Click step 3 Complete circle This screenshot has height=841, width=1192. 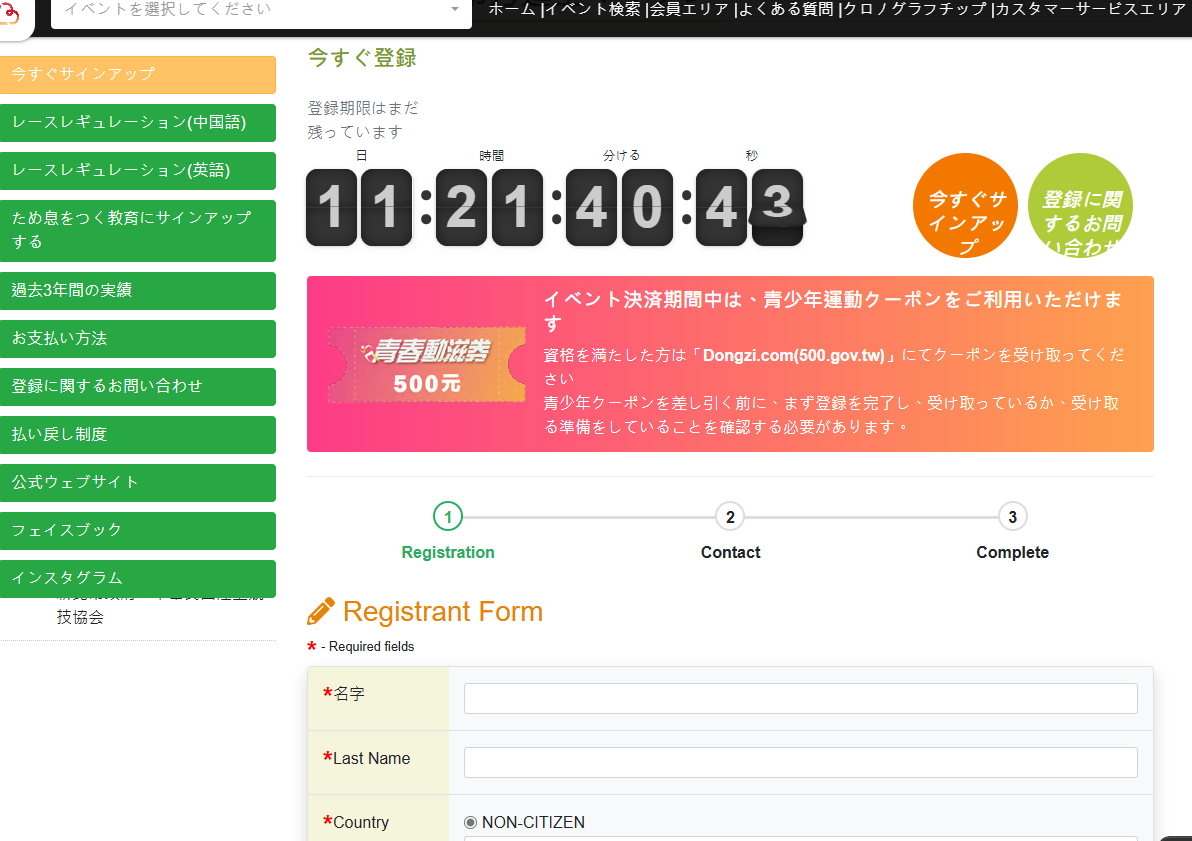coord(1012,517)
